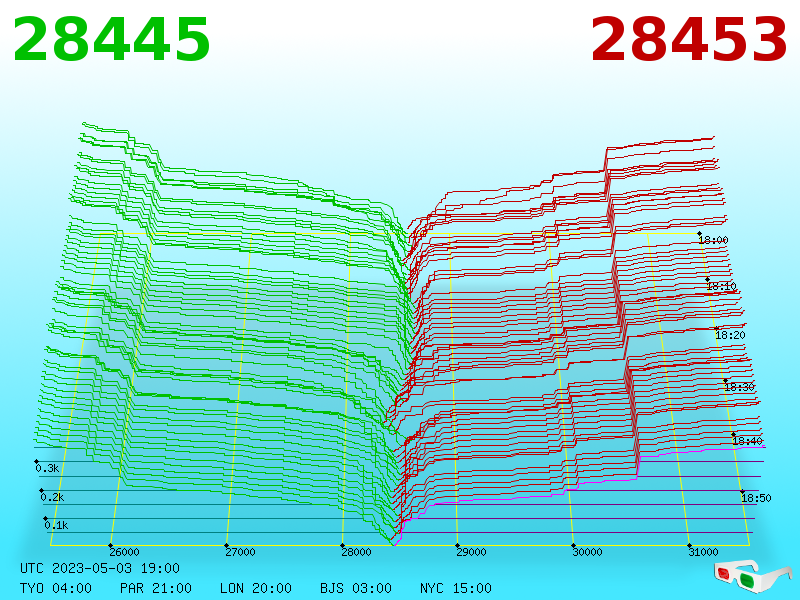Click the NYC 15:00 clock

click(x=456, y=588)
